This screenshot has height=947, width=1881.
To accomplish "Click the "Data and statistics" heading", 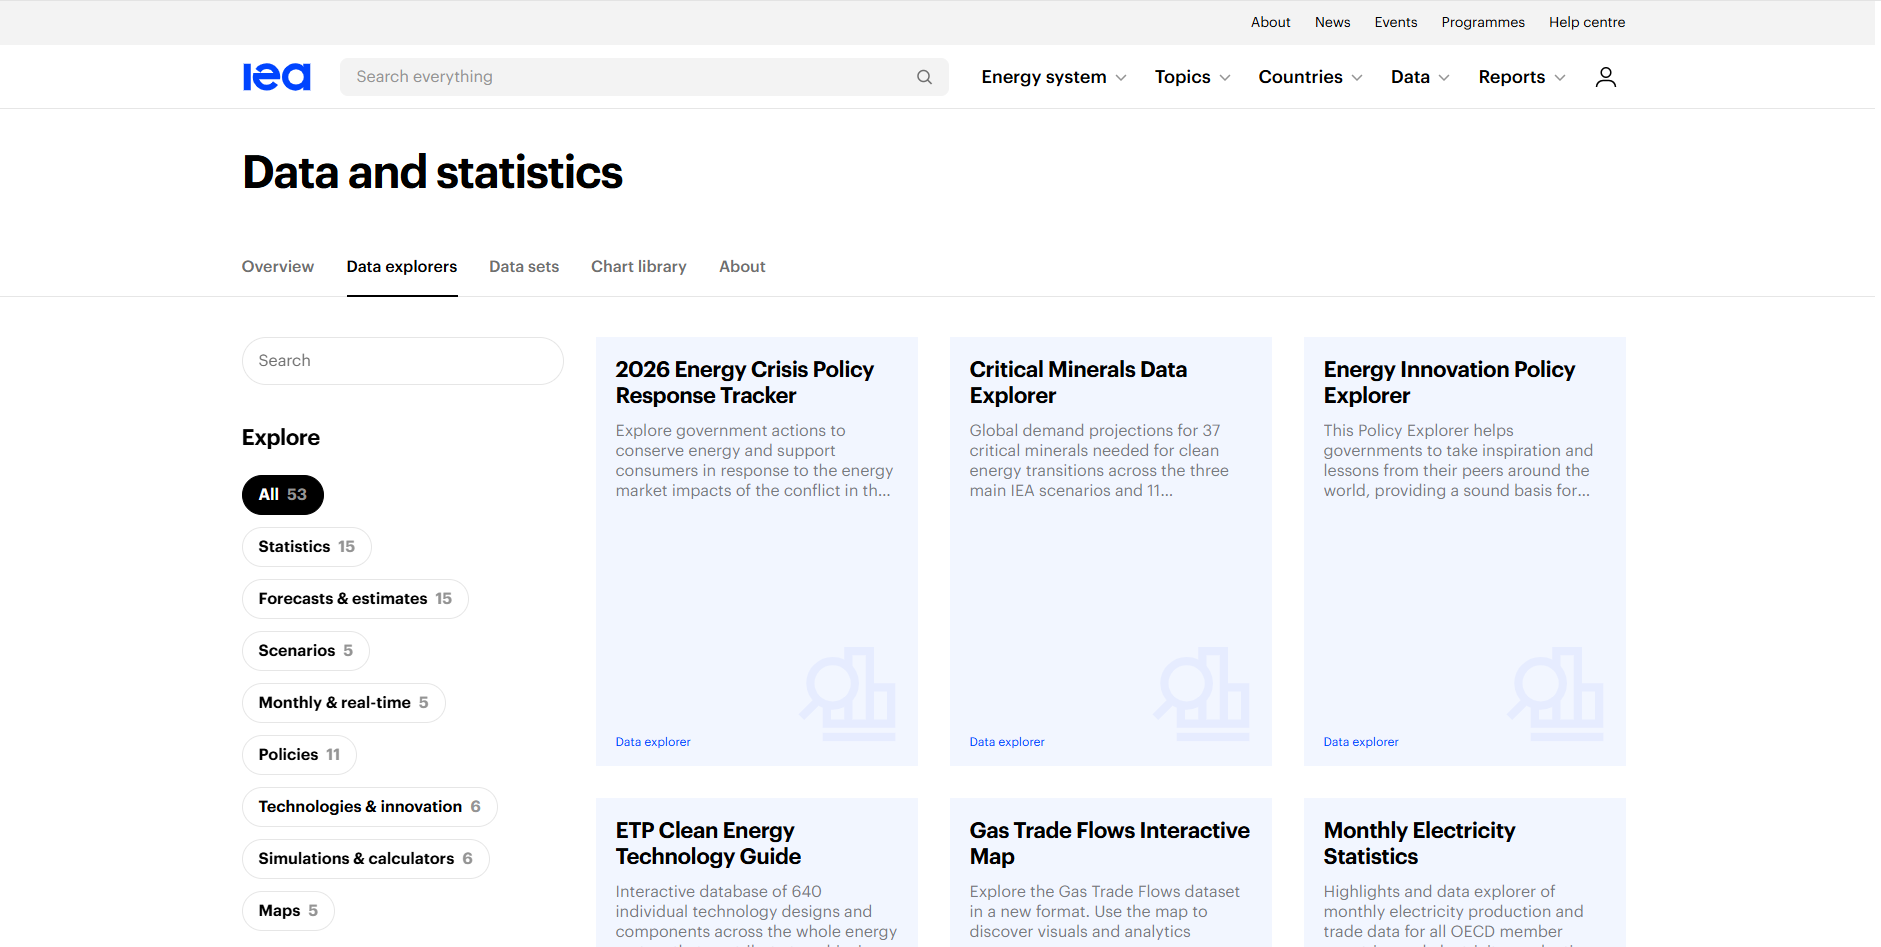I will (x=433, y=172).
